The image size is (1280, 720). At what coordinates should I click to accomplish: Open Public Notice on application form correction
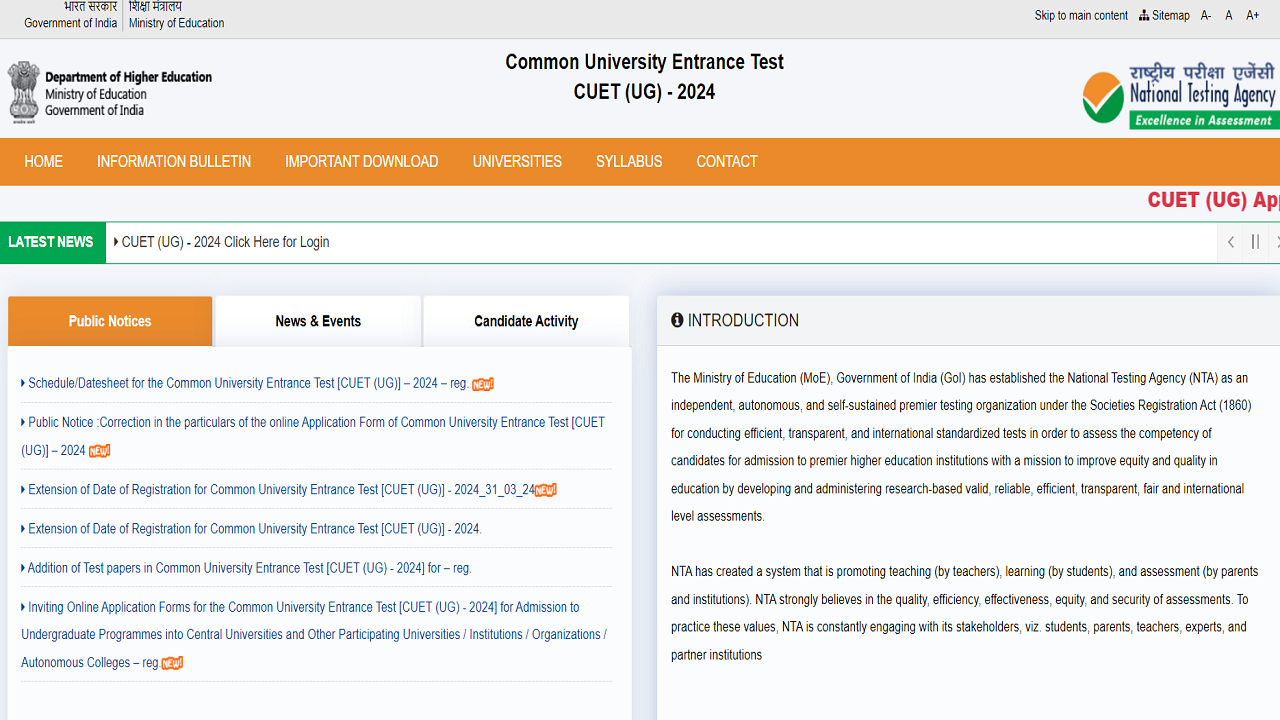tap(313, 436)
